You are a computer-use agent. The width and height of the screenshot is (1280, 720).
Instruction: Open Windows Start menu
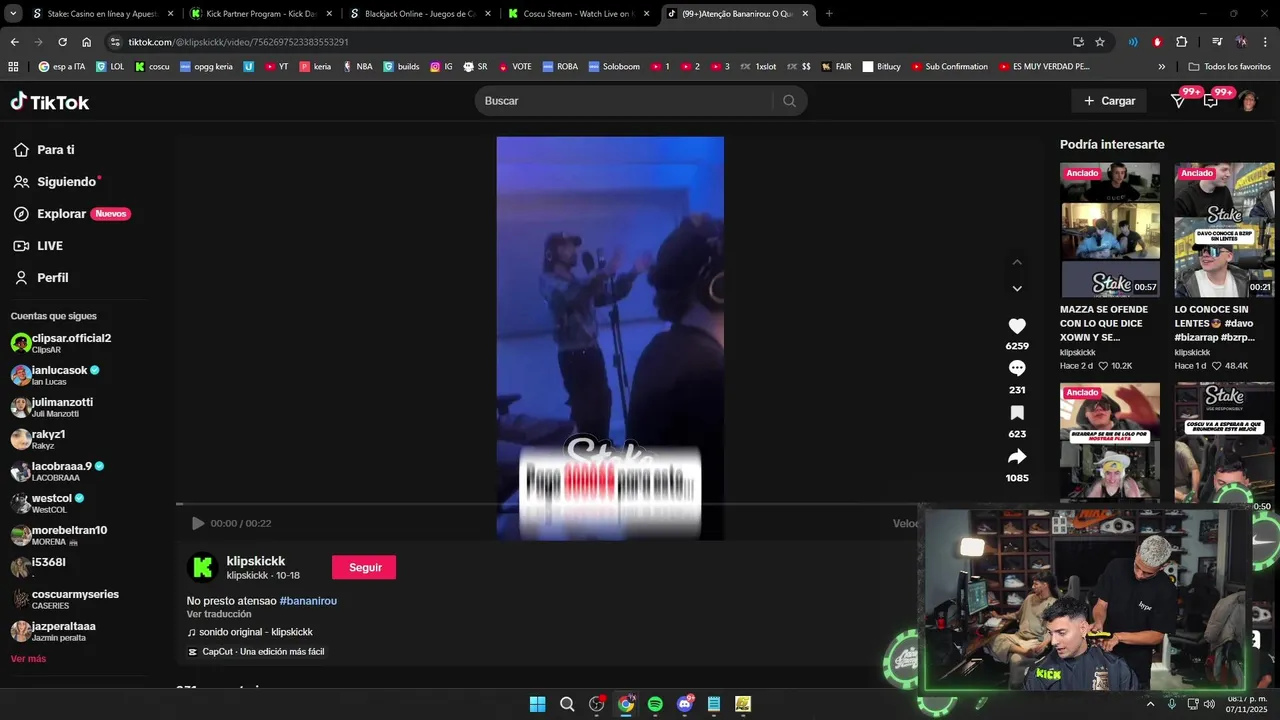tap(537, 704)
